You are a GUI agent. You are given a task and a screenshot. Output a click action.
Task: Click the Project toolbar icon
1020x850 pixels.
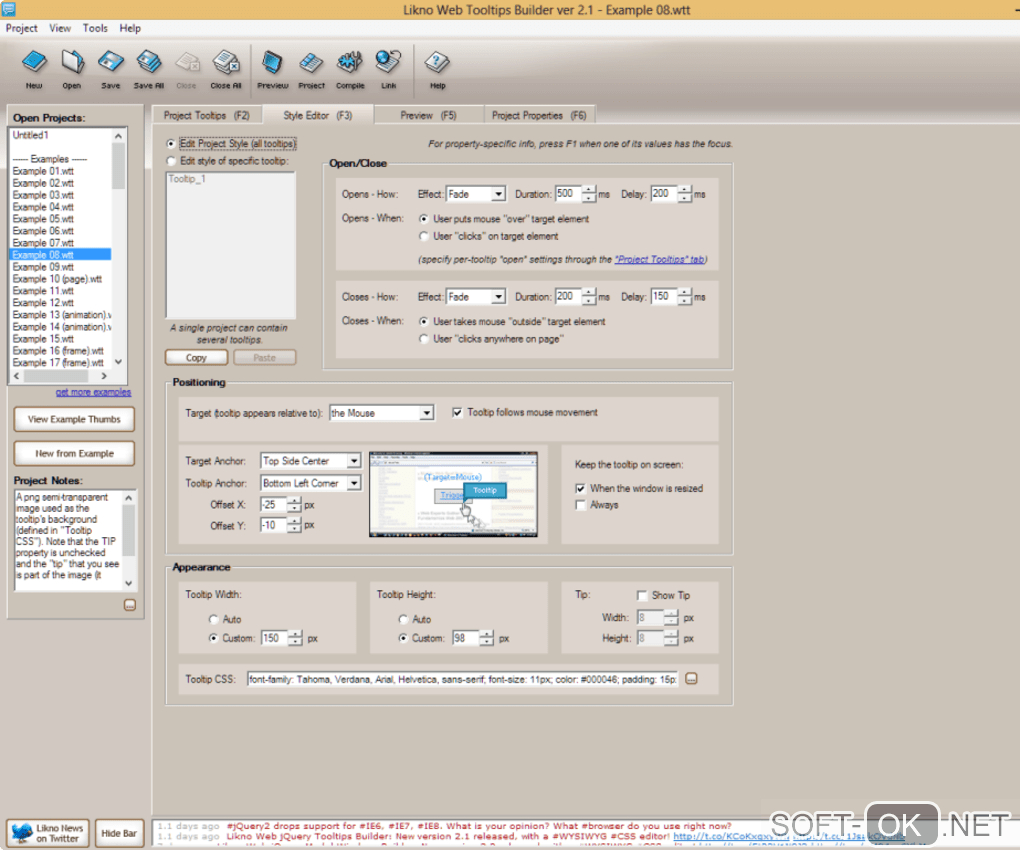click(311, 68)
